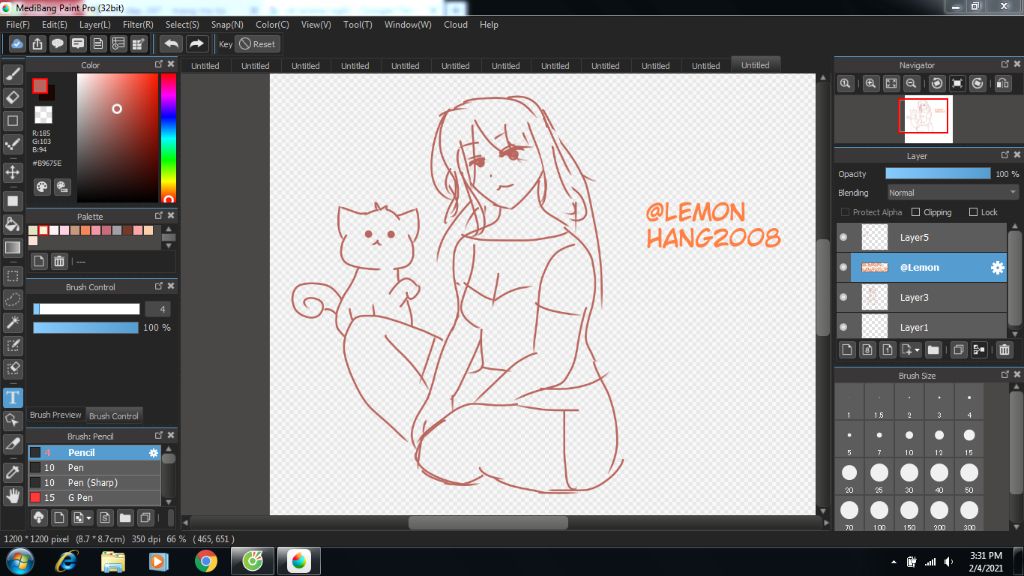
Task: Add a new layer folder
Action: pyautogui.click(x=933, y=350)
